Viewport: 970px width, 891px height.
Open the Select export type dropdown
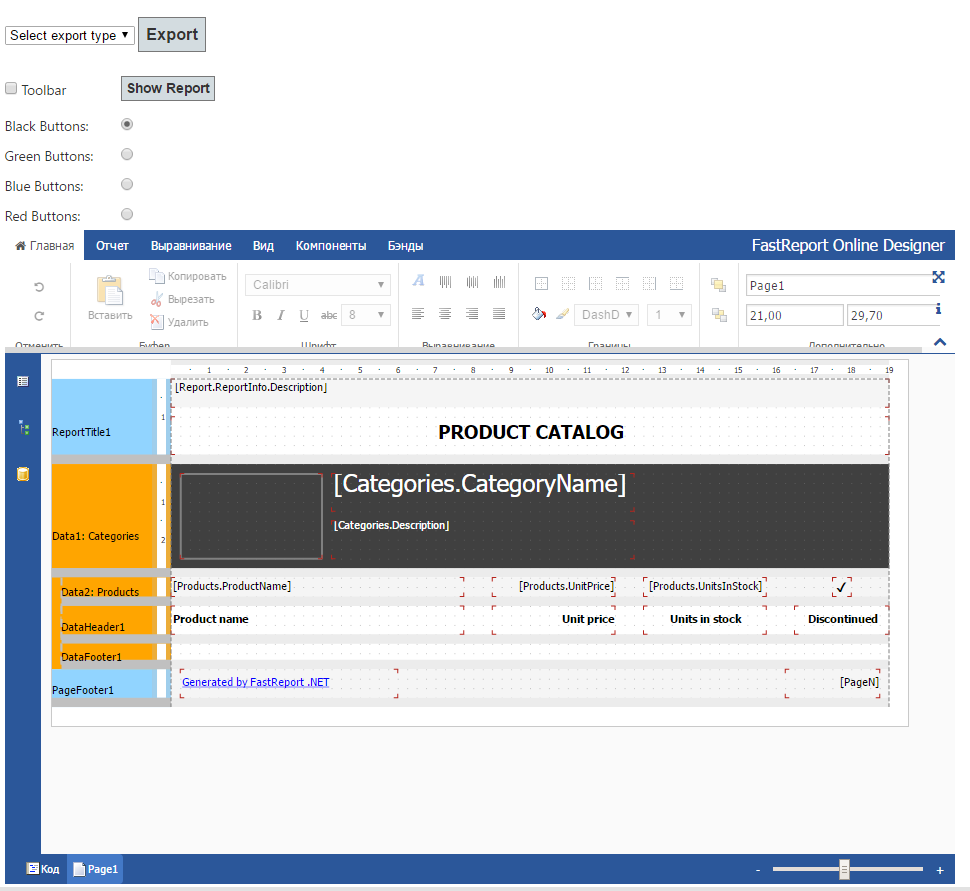point(70,35)
